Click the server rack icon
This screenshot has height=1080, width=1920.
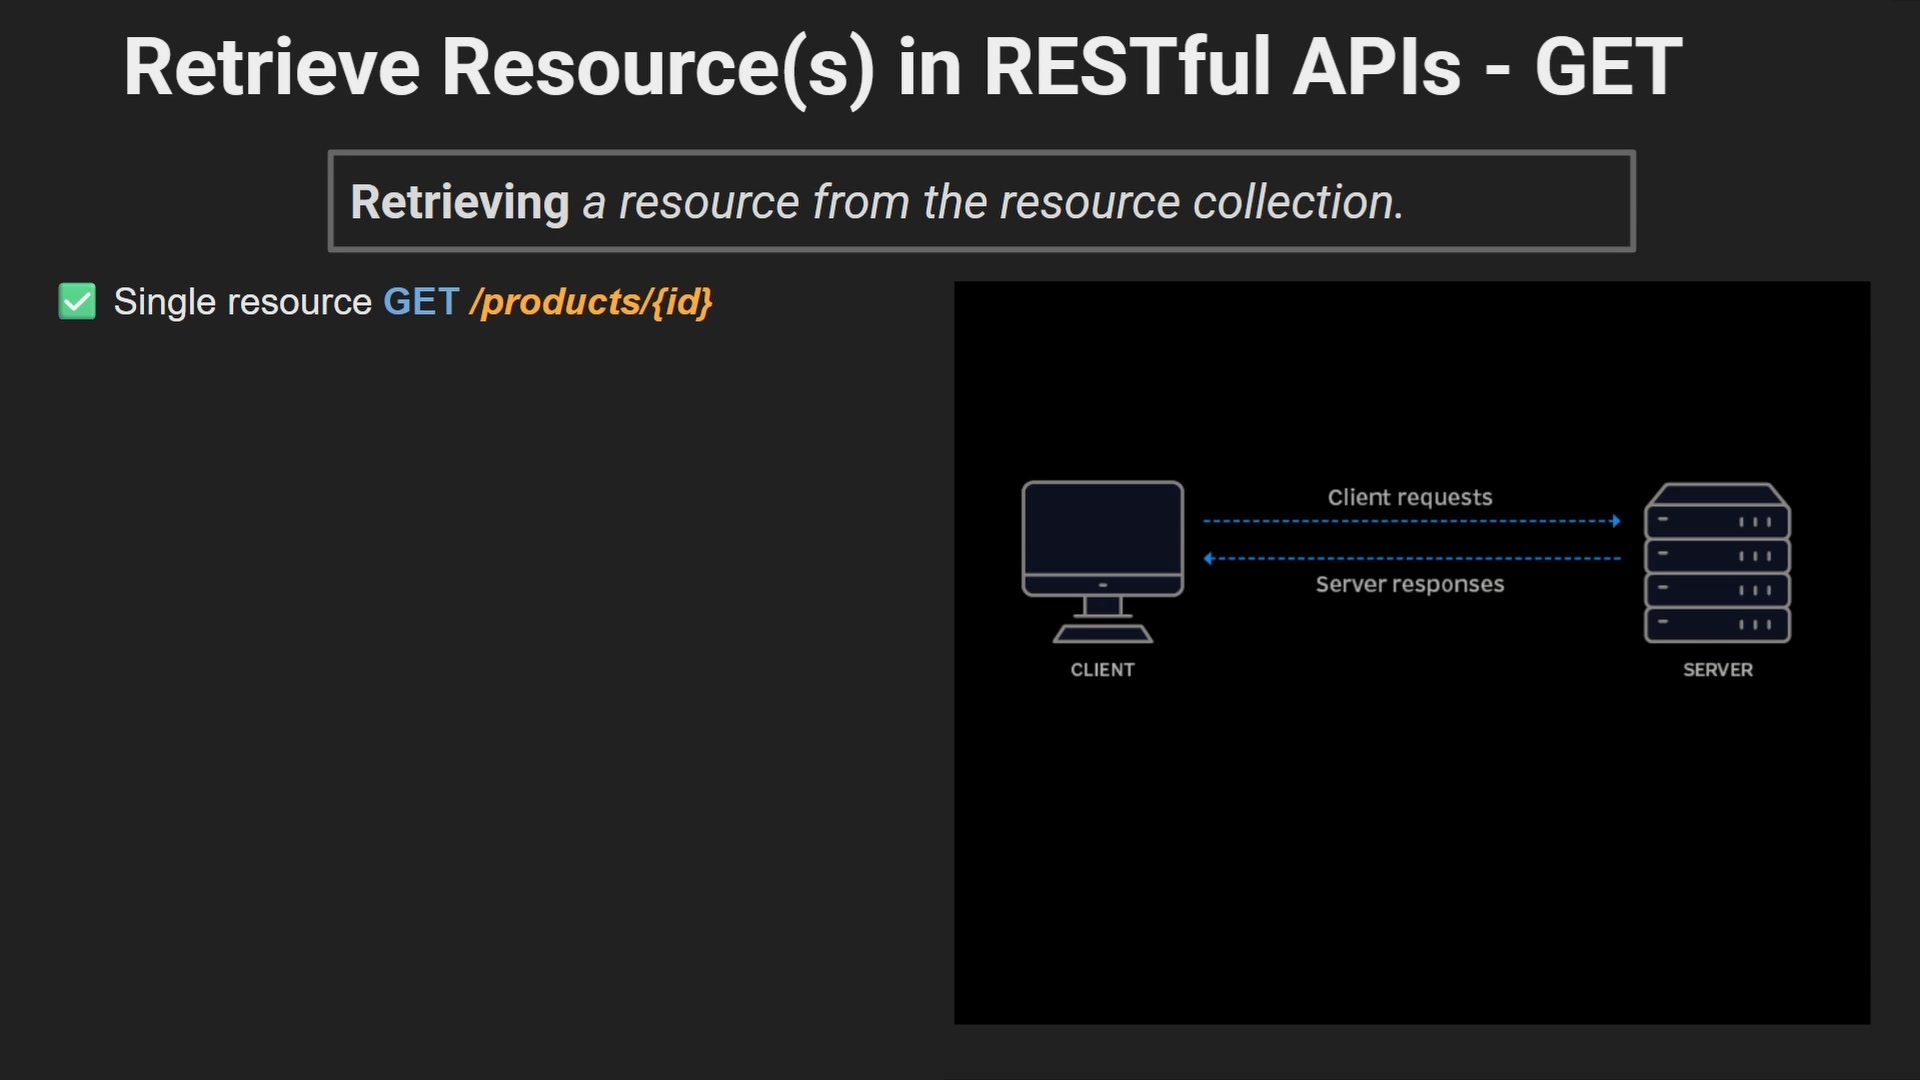pos(1717,563)
